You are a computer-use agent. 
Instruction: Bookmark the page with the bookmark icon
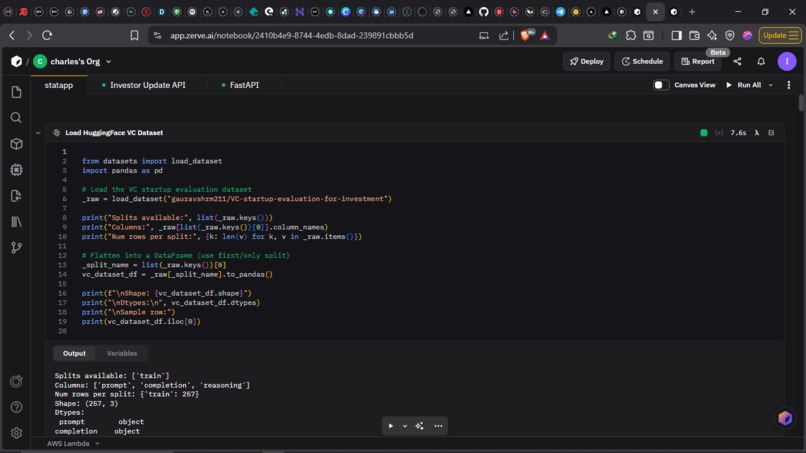point(134,35)
